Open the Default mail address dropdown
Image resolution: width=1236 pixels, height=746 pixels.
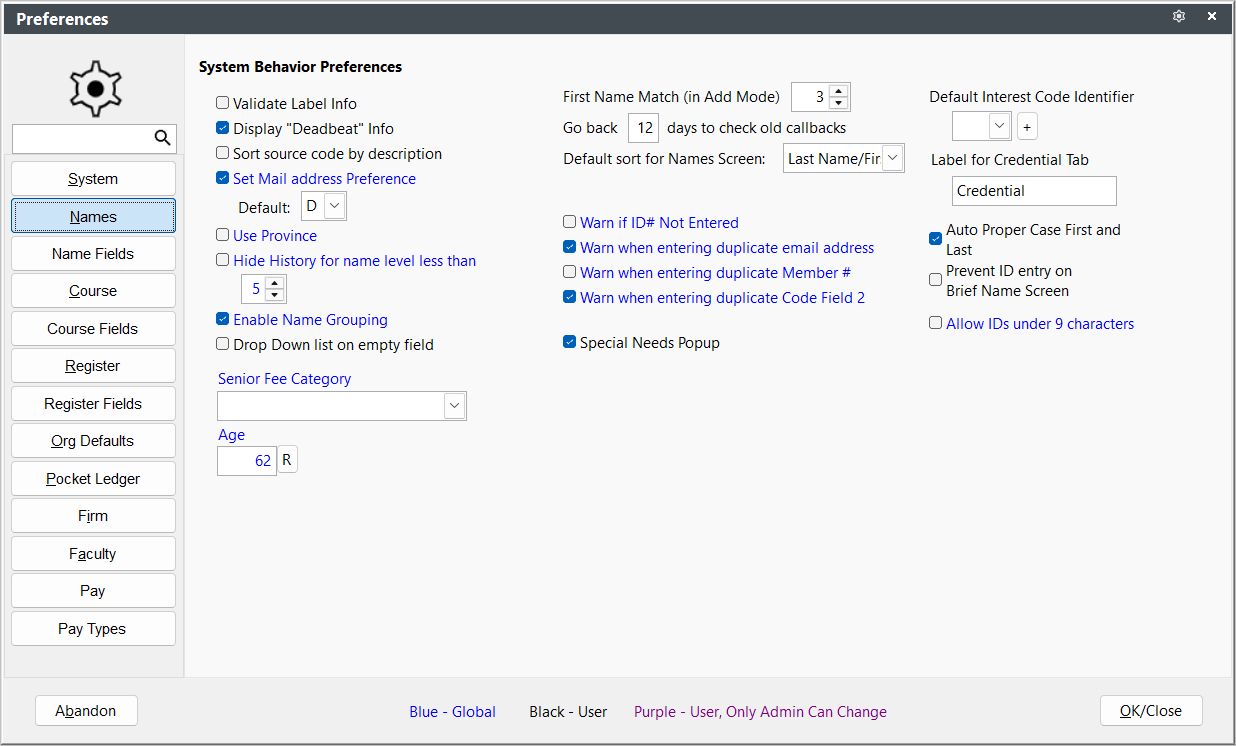pyautogui.click(x=335, y=207)
